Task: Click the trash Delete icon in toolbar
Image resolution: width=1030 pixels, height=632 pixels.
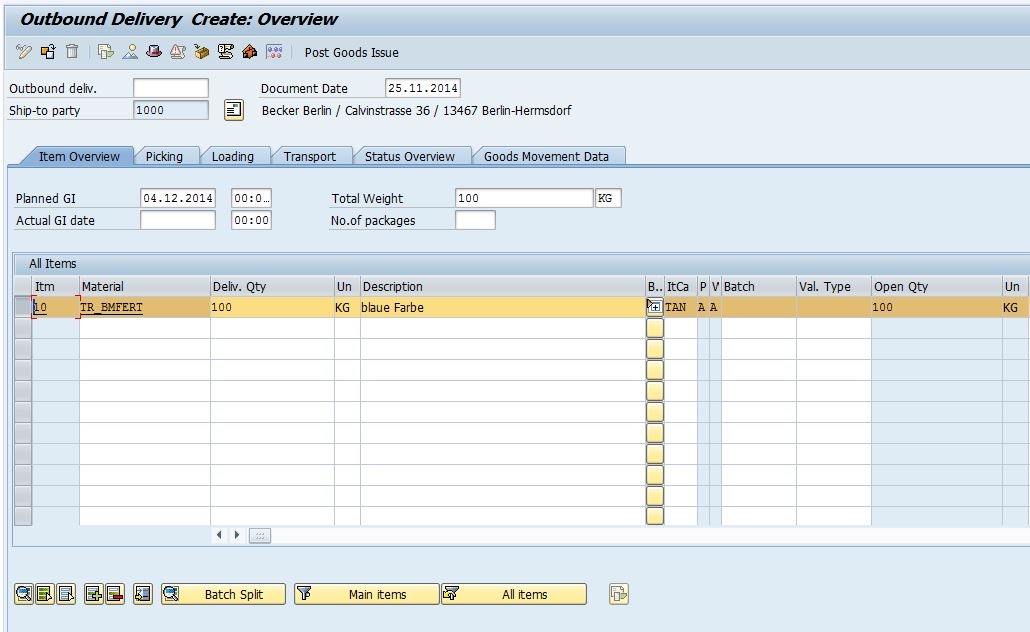Action: [72, 52]
